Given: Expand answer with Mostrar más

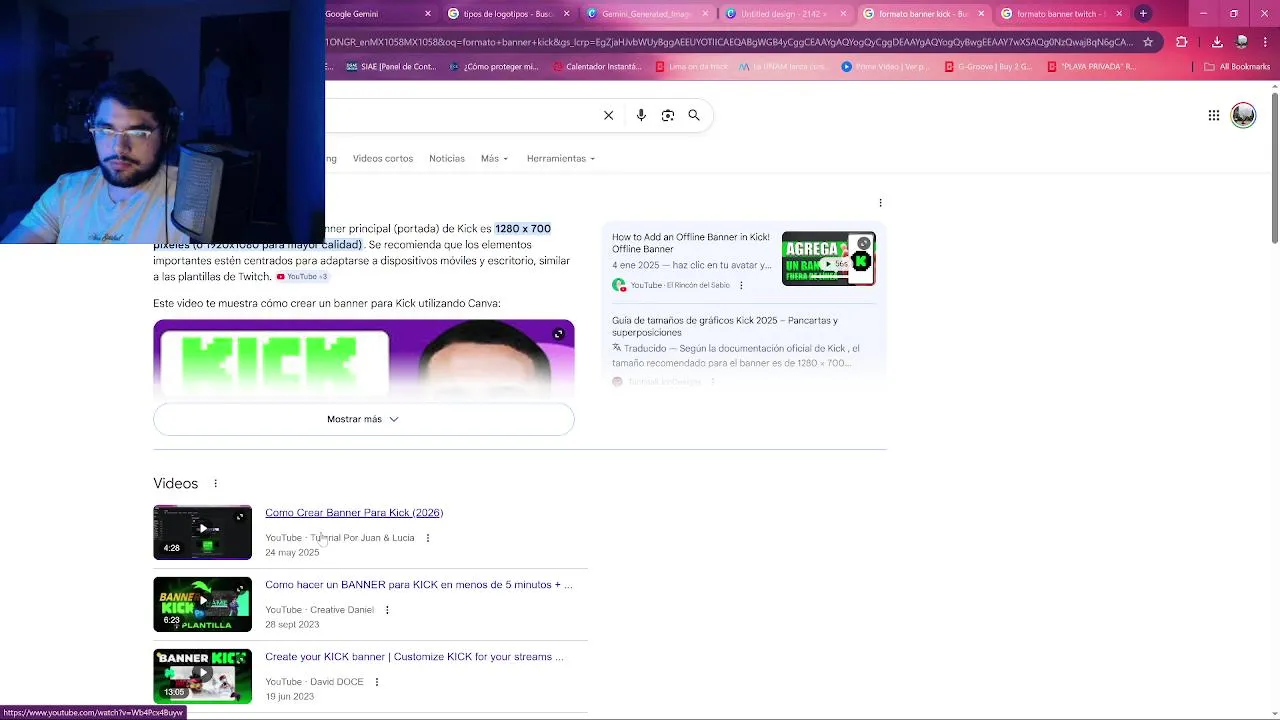Looking at the screenshot, I should tap(364, 419).
